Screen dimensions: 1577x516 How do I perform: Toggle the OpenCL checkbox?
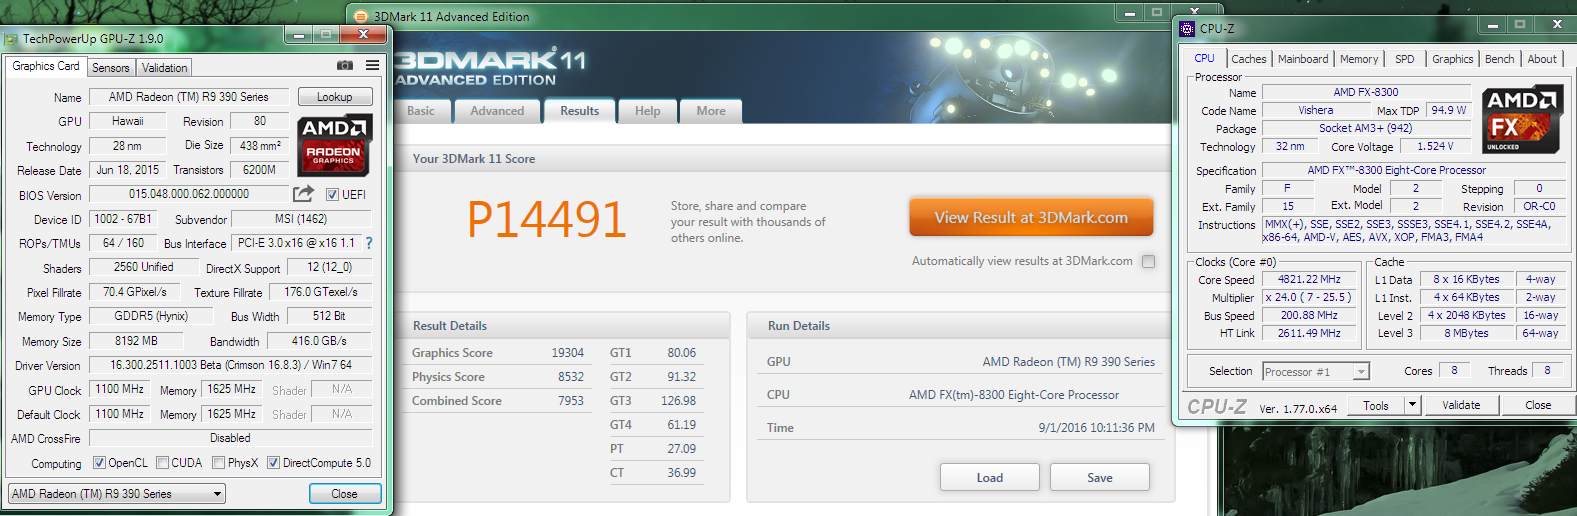point(99,463)
